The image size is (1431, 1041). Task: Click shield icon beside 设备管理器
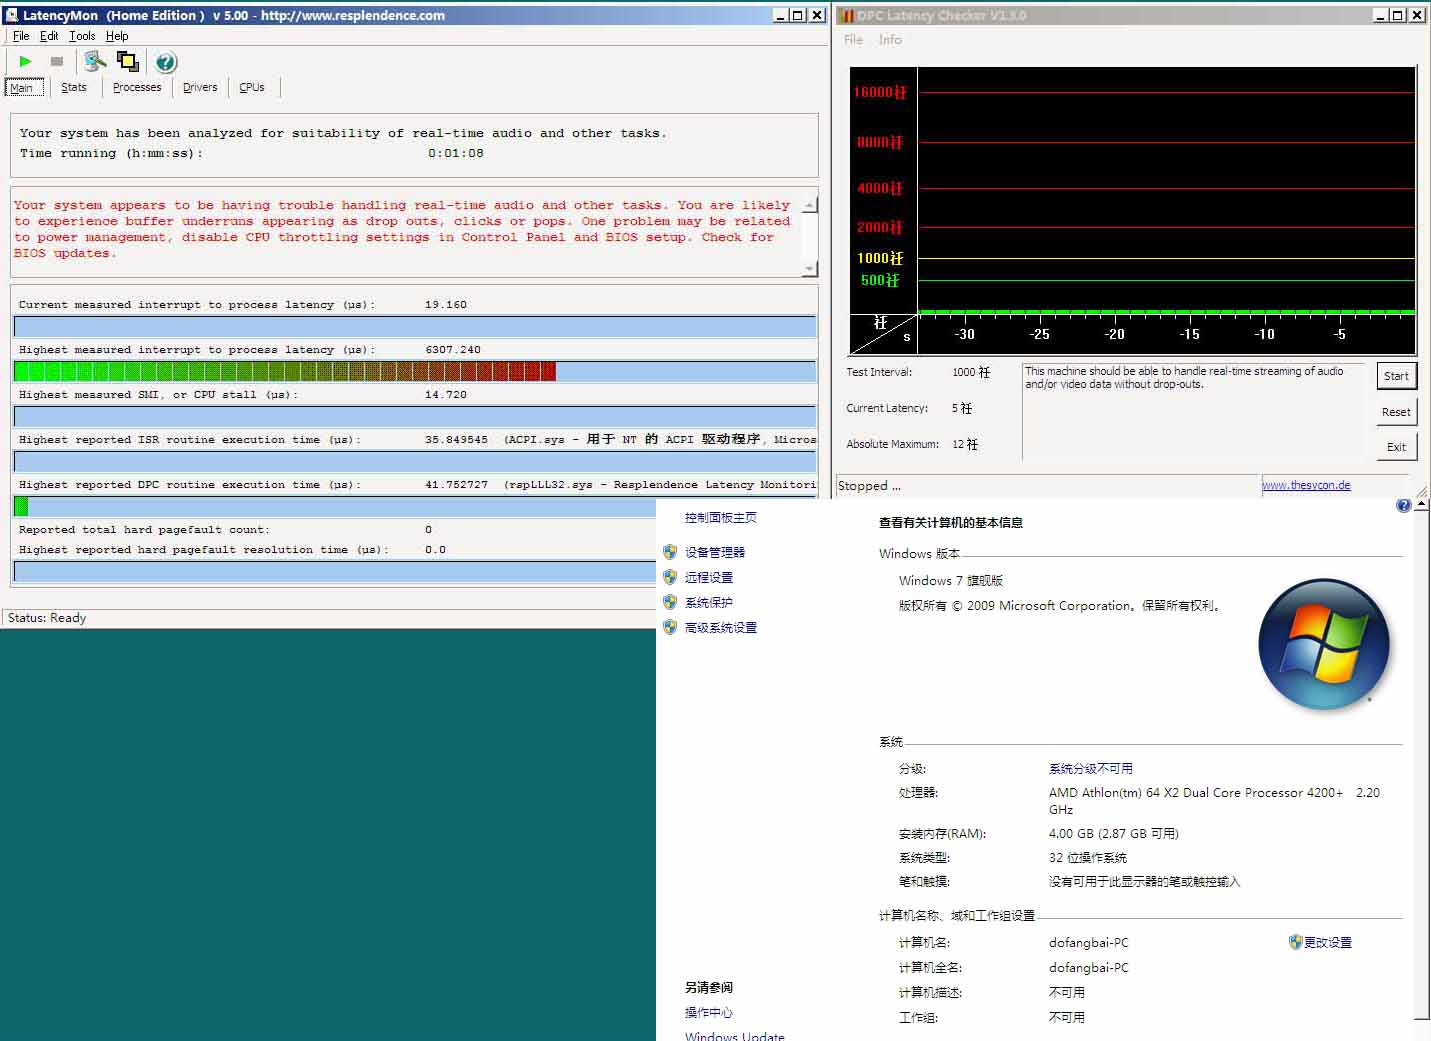tap(670, 551)
